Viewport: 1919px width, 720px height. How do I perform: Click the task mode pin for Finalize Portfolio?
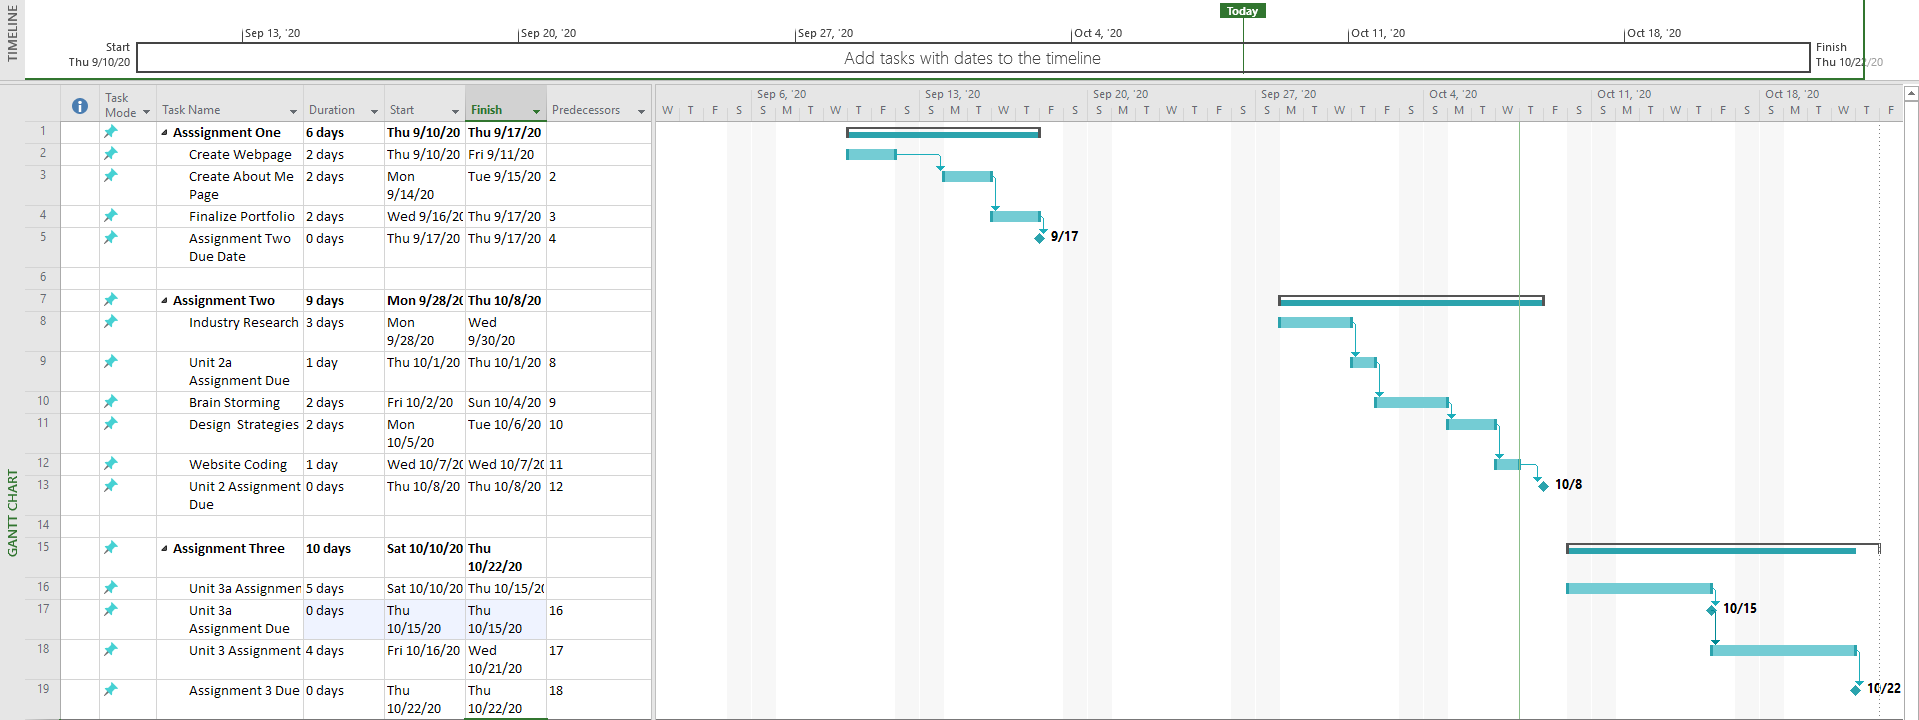pos(111,216)
